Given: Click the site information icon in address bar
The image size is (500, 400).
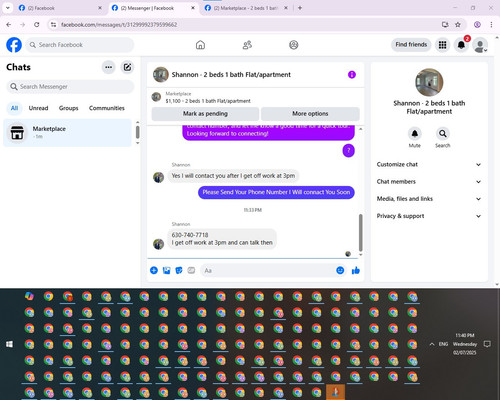Looking at the screenshot, I should pos(53,25).
